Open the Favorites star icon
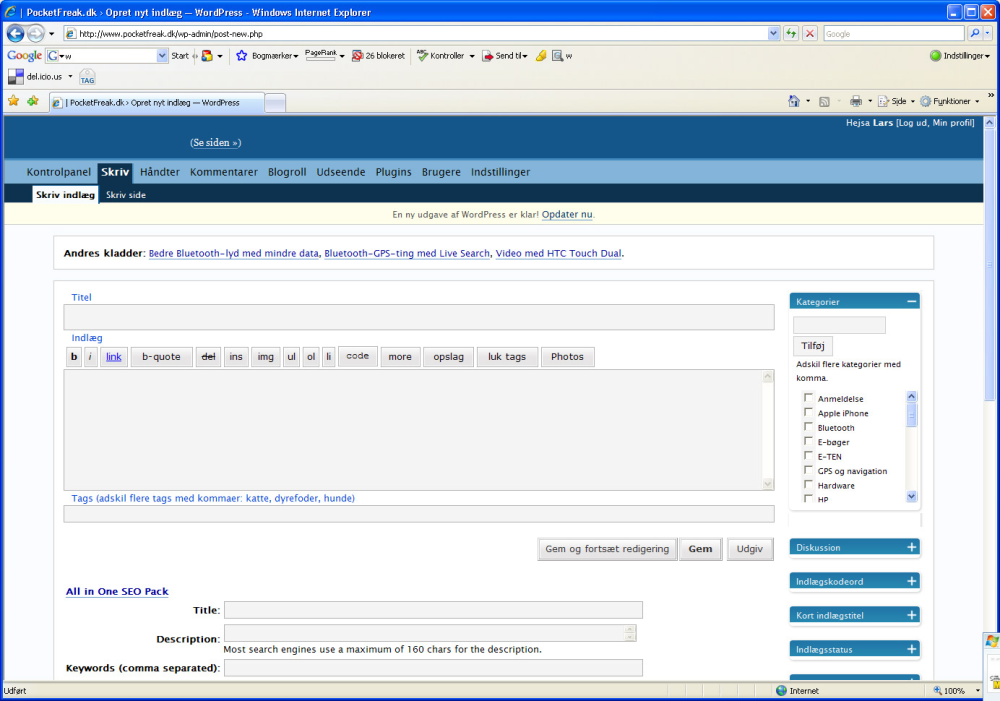Viewport: 1000px width, 701px height. [13, 101]
